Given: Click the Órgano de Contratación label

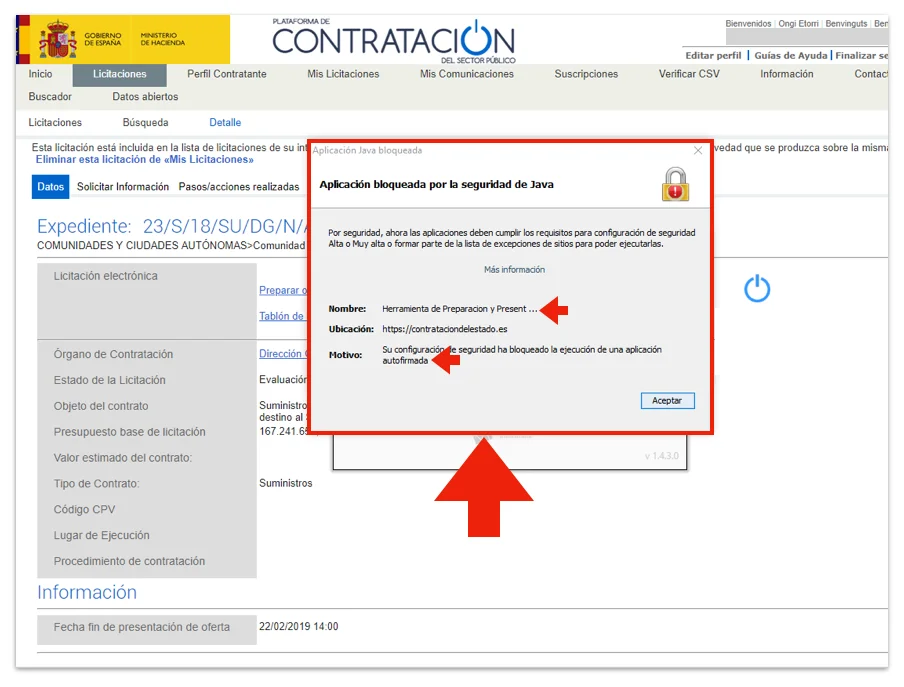Looking at the screenshot, I should point(113,354).
